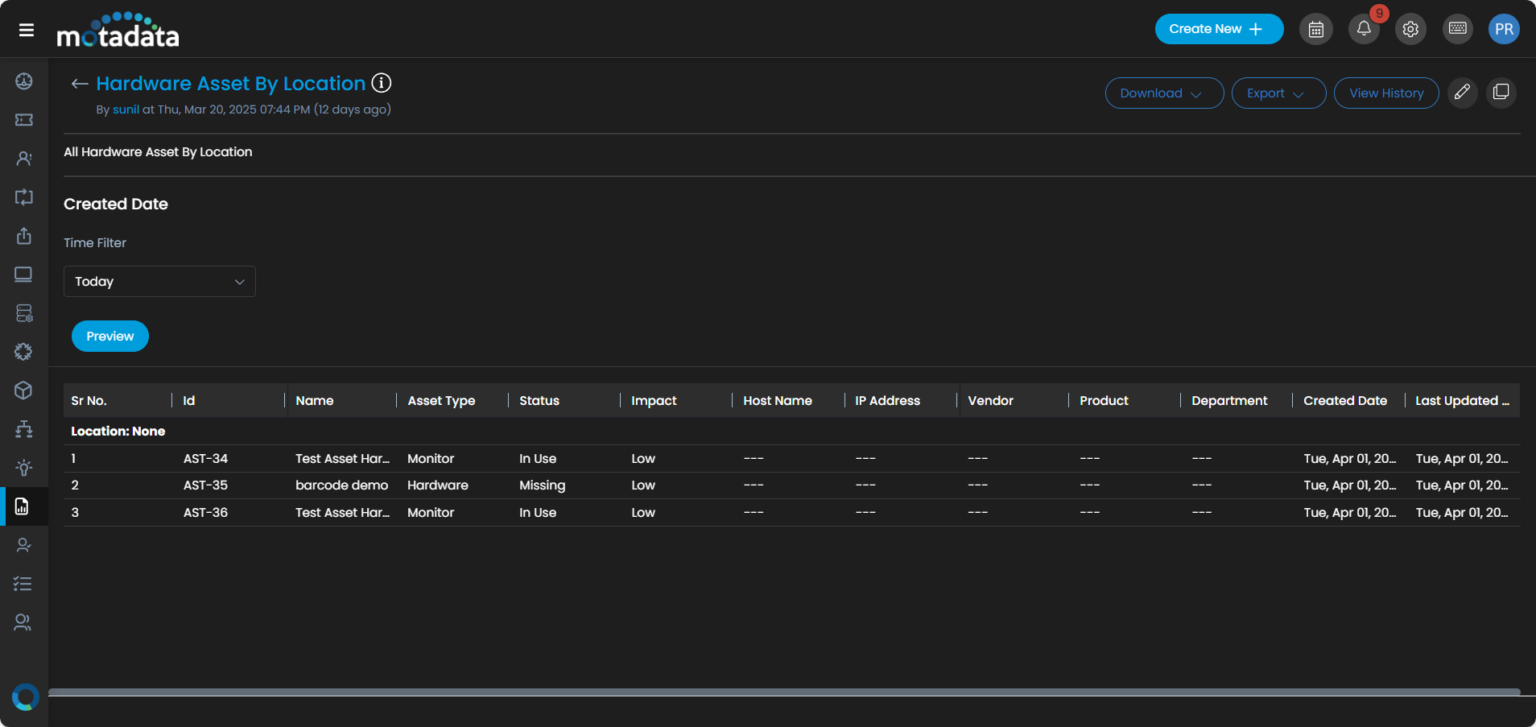Open the keyboard shortcuts icon
The height and width of the screenshot is (727, 1536).
(x=1458, y=29)
